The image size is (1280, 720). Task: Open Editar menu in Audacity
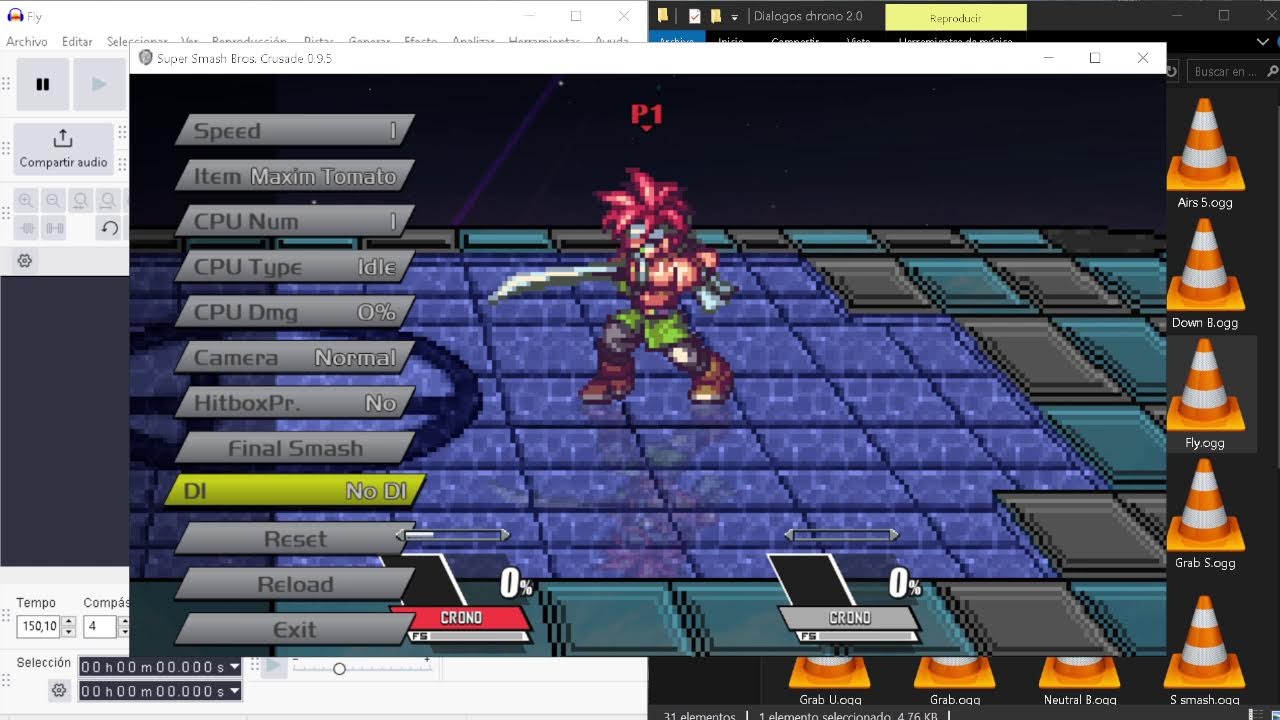click(77, 42)
